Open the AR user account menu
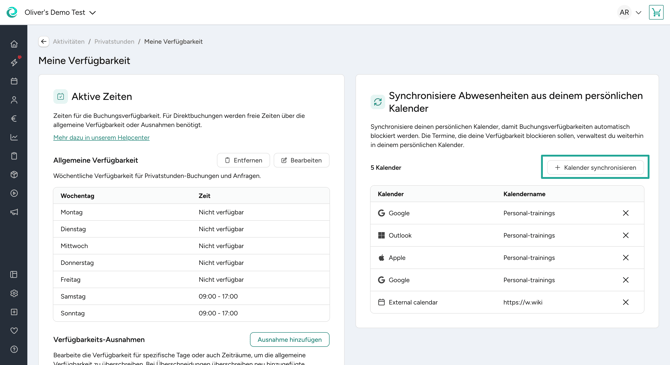This screenshot has height=365, width=670. [630, 12]
